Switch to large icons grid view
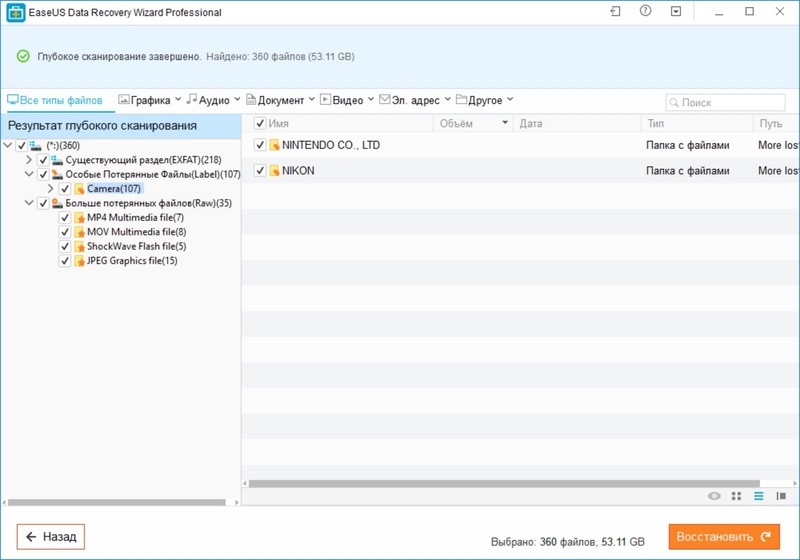Viewport: 800px width, 560px height. click(x=737, y=496)
